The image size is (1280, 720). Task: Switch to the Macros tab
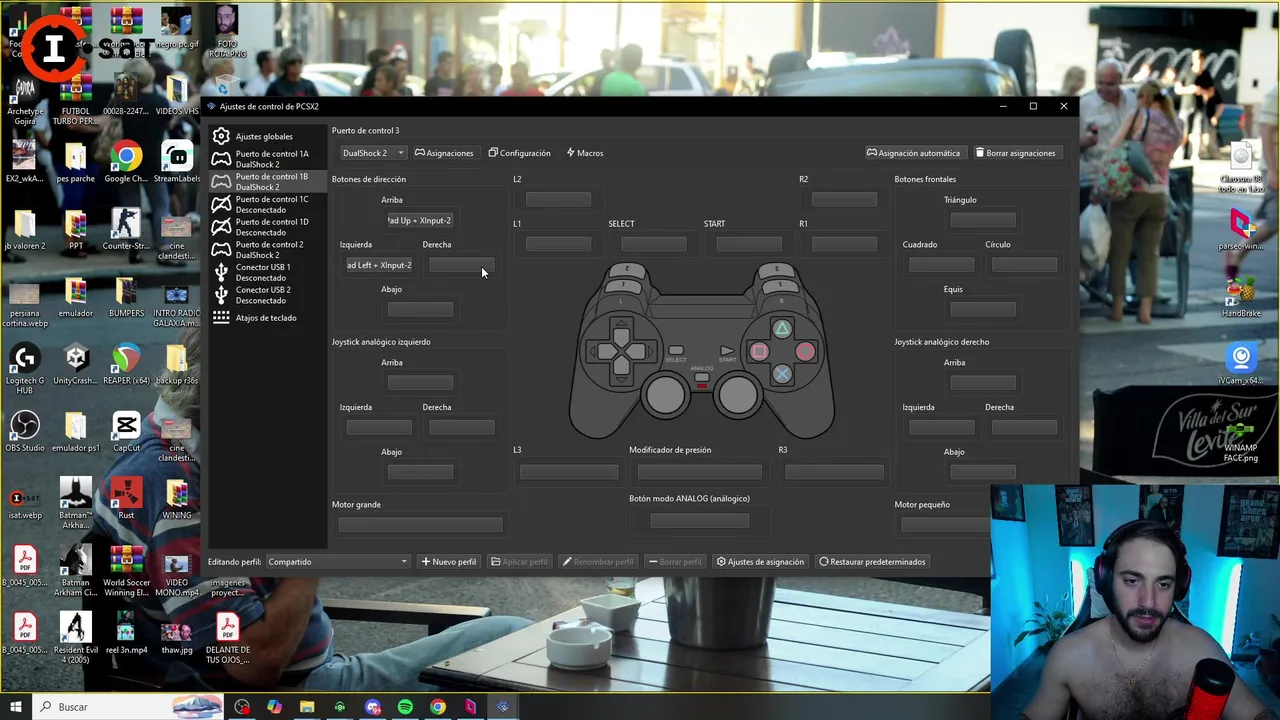(x=585, y=153)
